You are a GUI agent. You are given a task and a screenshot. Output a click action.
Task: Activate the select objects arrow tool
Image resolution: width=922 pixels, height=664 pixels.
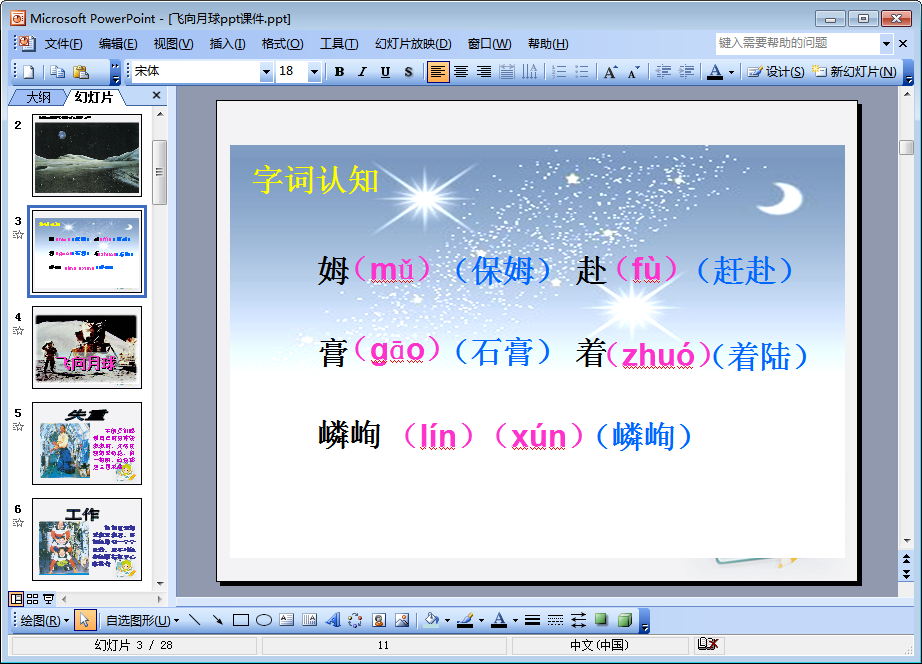click(85, 620)
